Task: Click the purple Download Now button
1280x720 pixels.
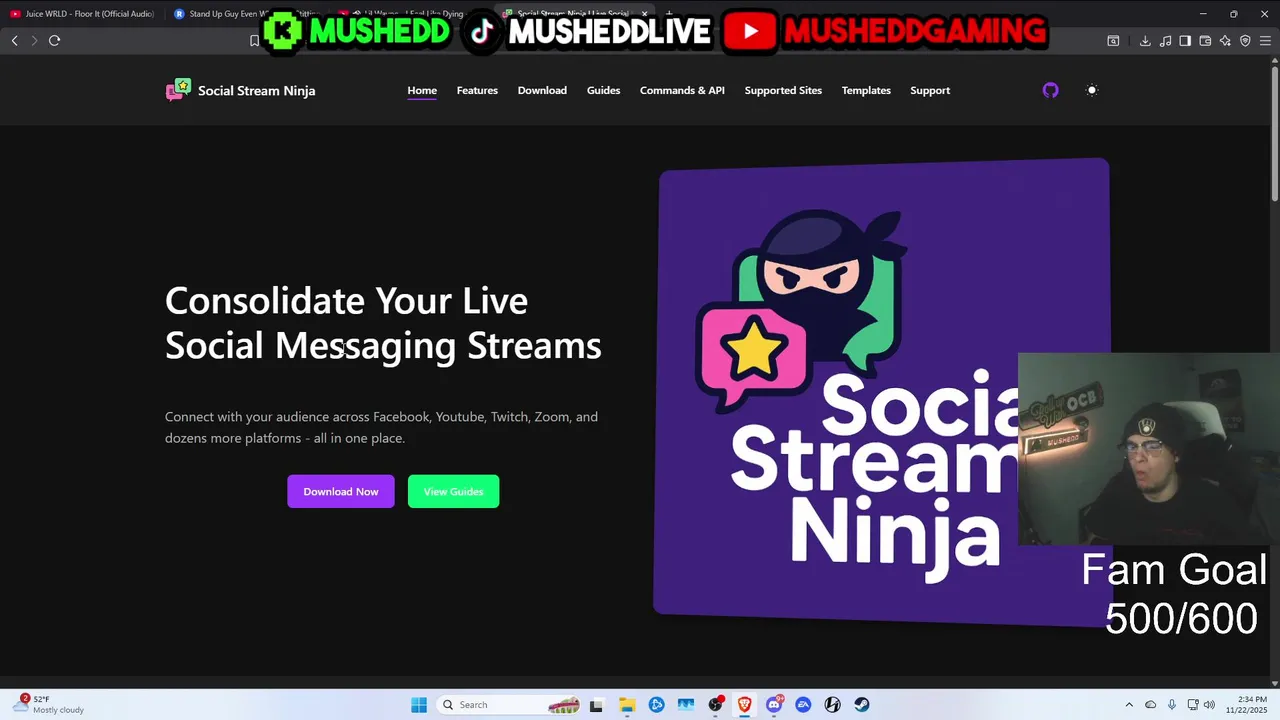Action: click(x=341, y=491)
